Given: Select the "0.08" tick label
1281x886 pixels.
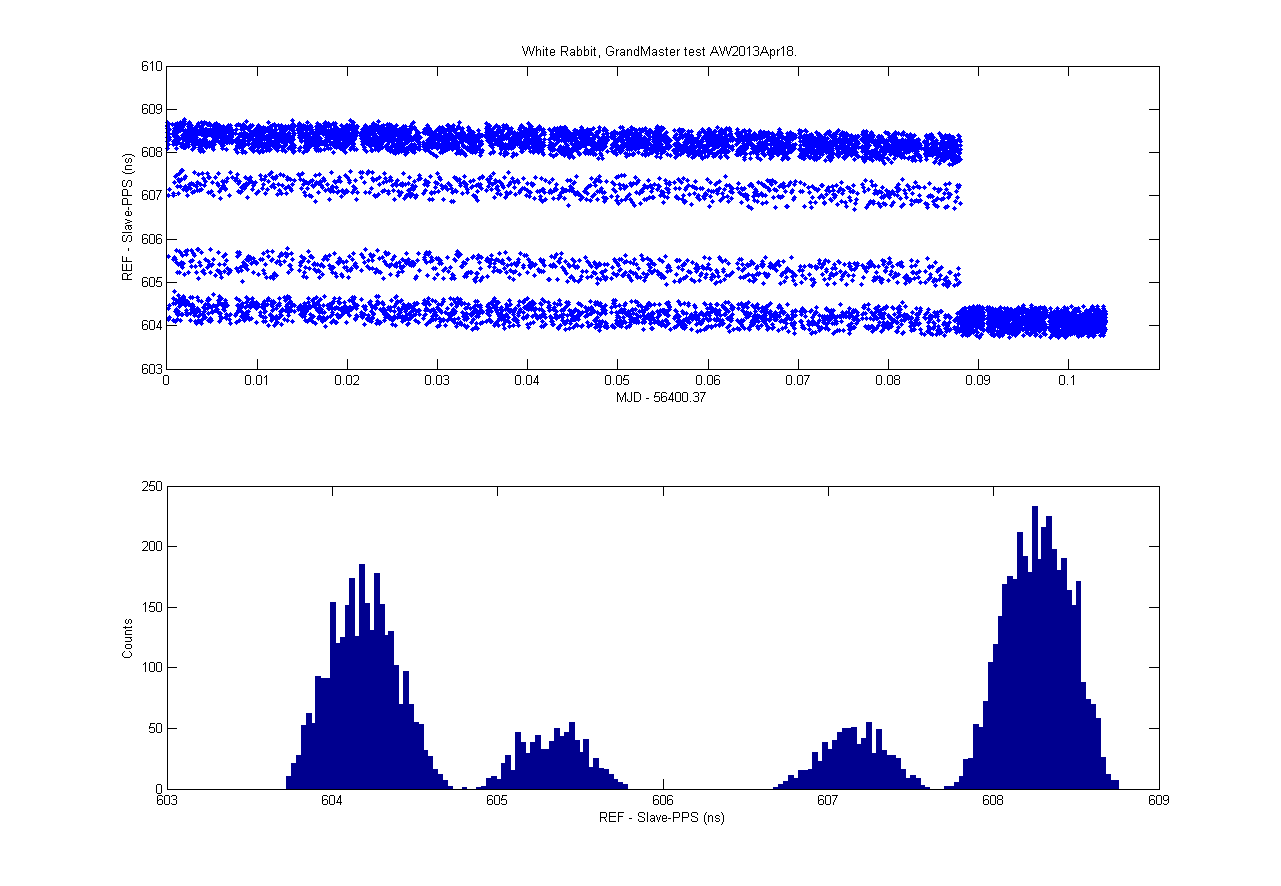Looking at the screenshot, I should click(x=888, y=381).
